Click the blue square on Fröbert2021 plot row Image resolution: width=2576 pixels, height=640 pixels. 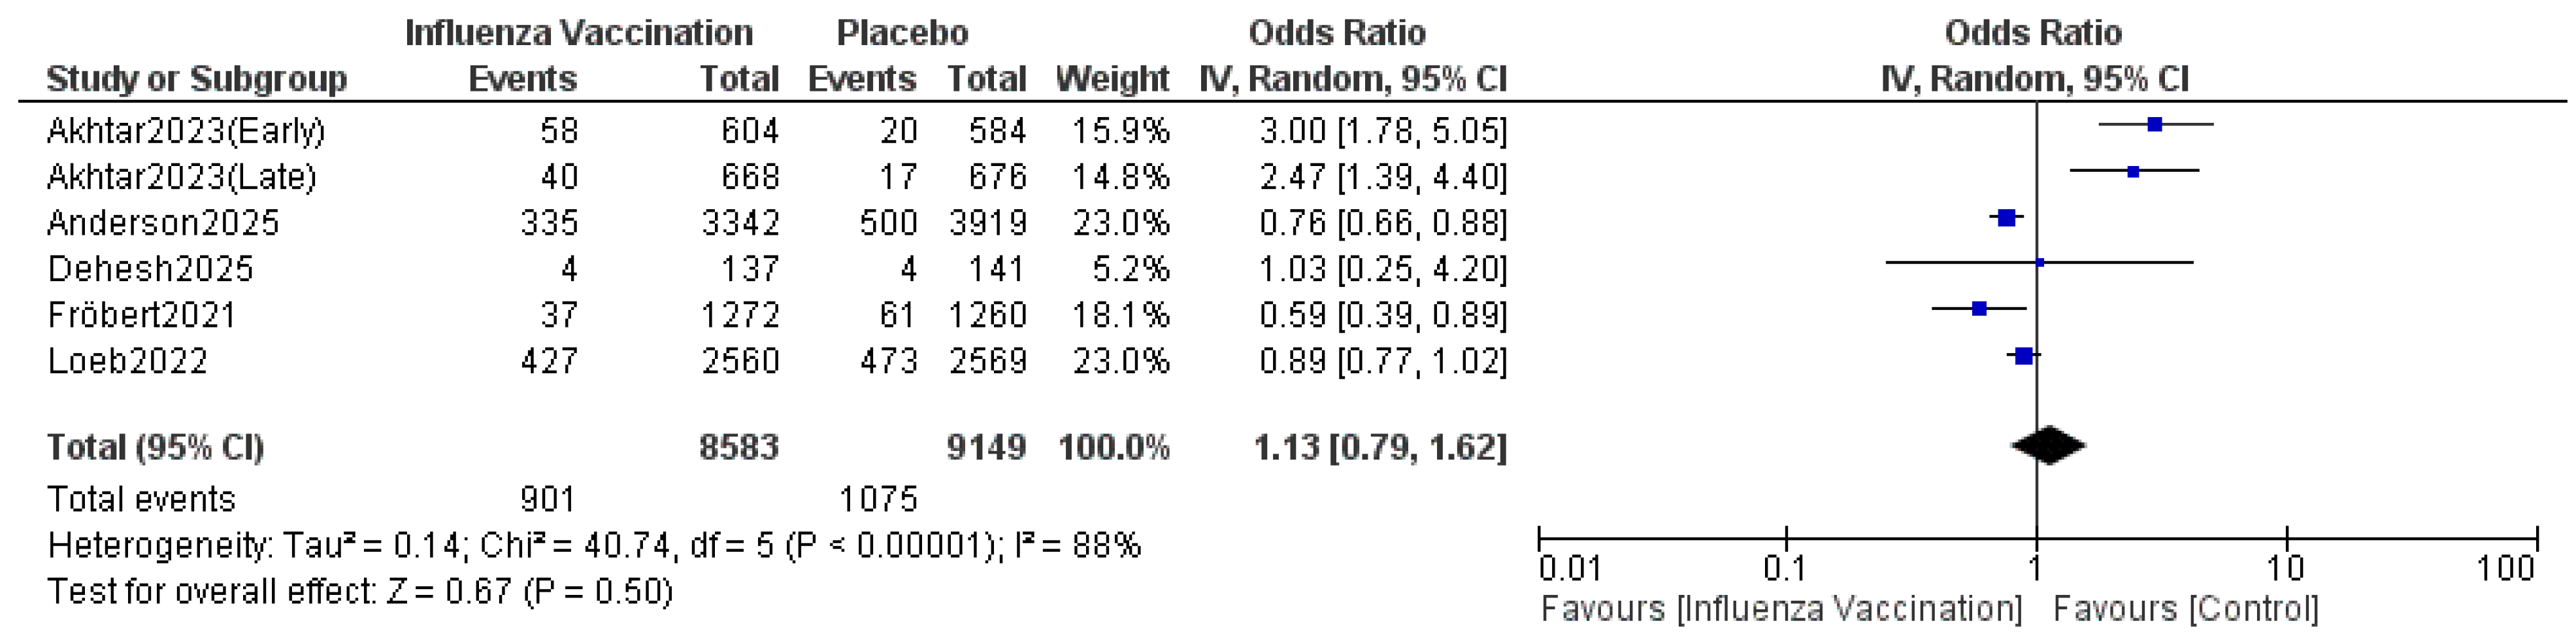(1979, 309)
